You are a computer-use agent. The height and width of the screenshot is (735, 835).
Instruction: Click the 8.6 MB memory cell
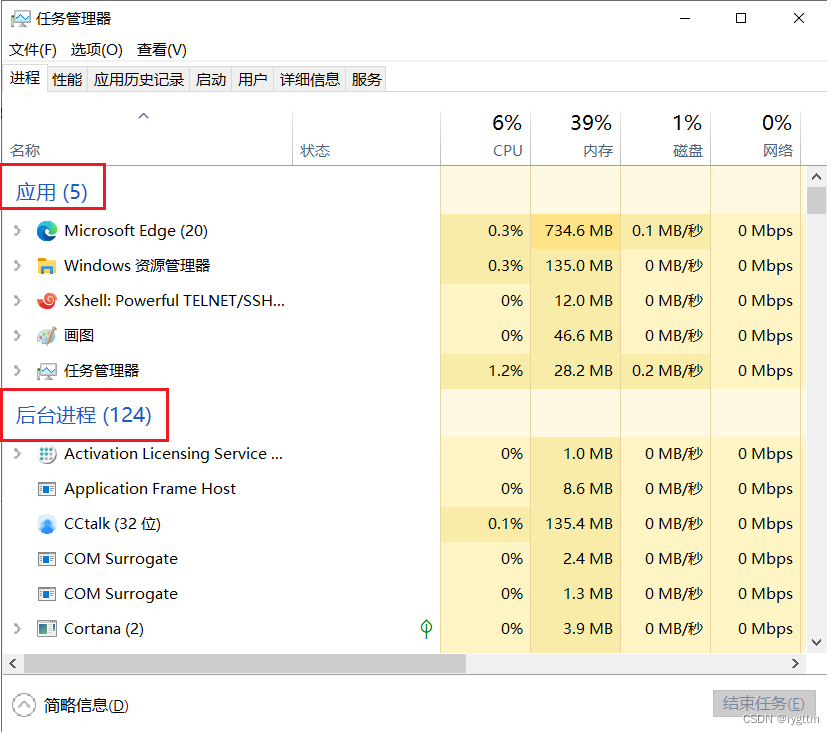pos(576,489)
